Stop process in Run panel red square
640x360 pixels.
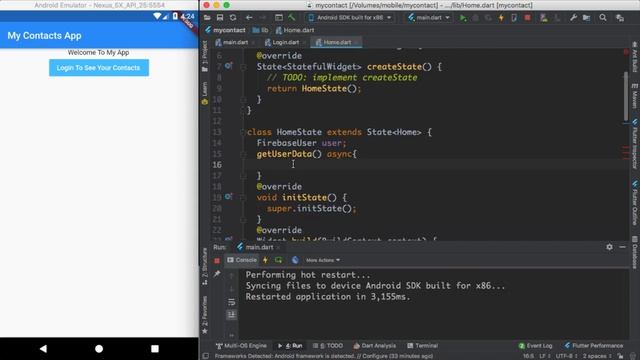217,260
